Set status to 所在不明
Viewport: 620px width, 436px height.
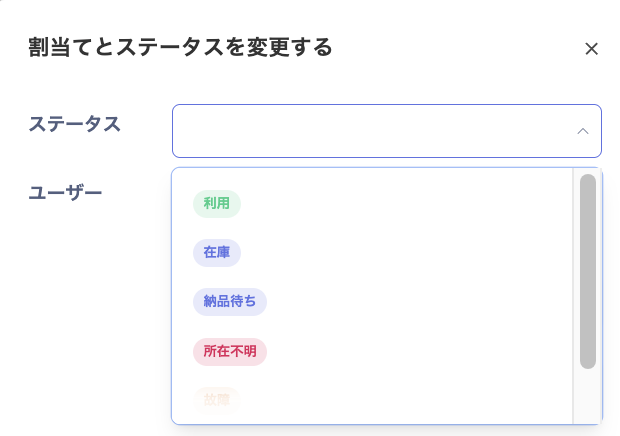[230, 352]
